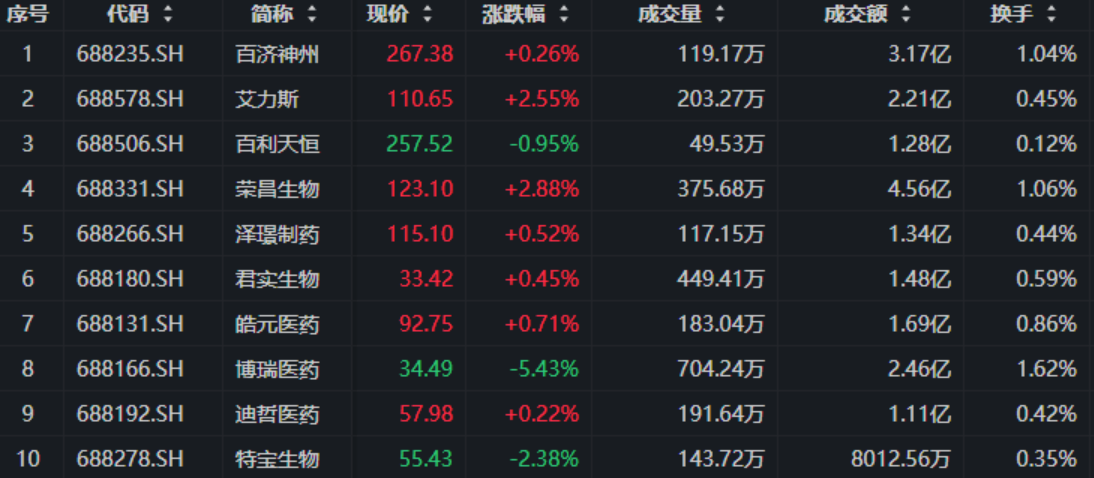Open stock code 688180.SH
The height and width of the screenshot is (478, 1094).
[130, 279]
